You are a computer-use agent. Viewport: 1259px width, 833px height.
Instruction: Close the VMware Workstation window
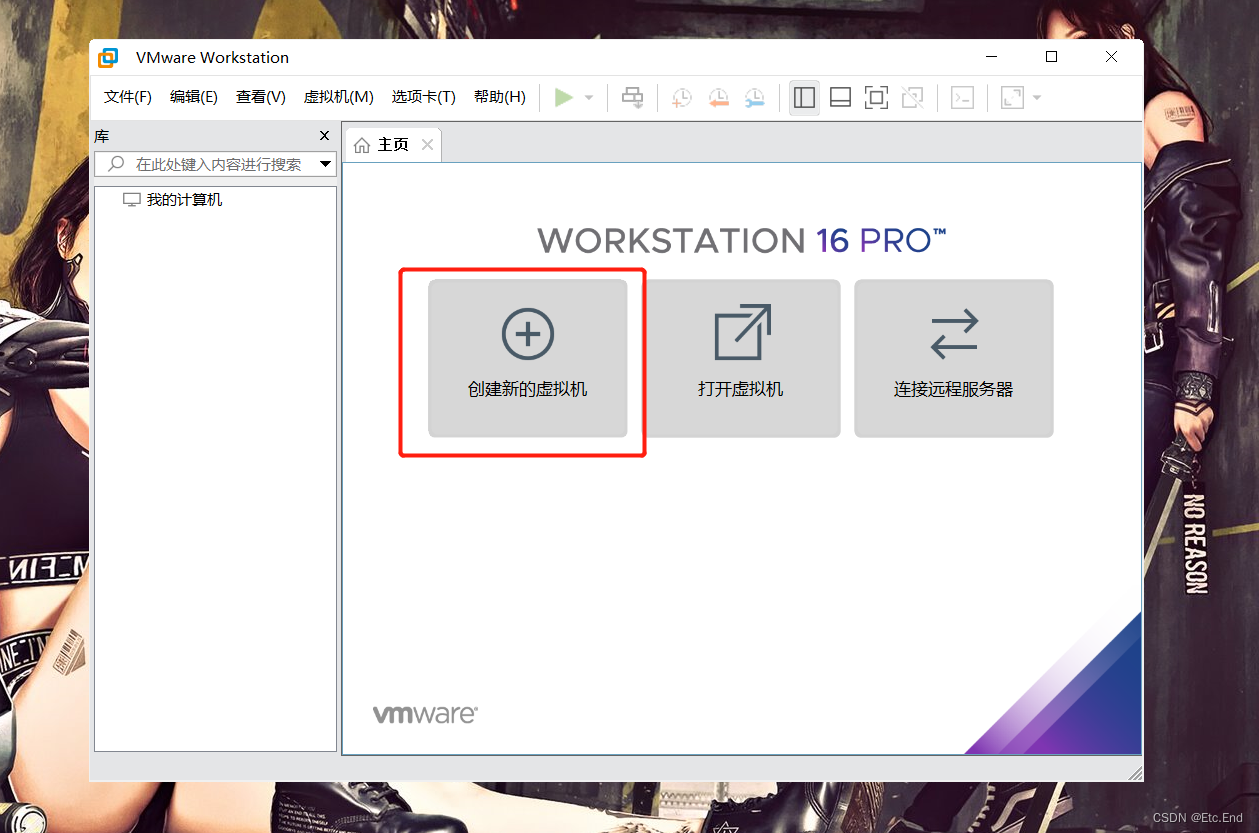click(1112, 57)
